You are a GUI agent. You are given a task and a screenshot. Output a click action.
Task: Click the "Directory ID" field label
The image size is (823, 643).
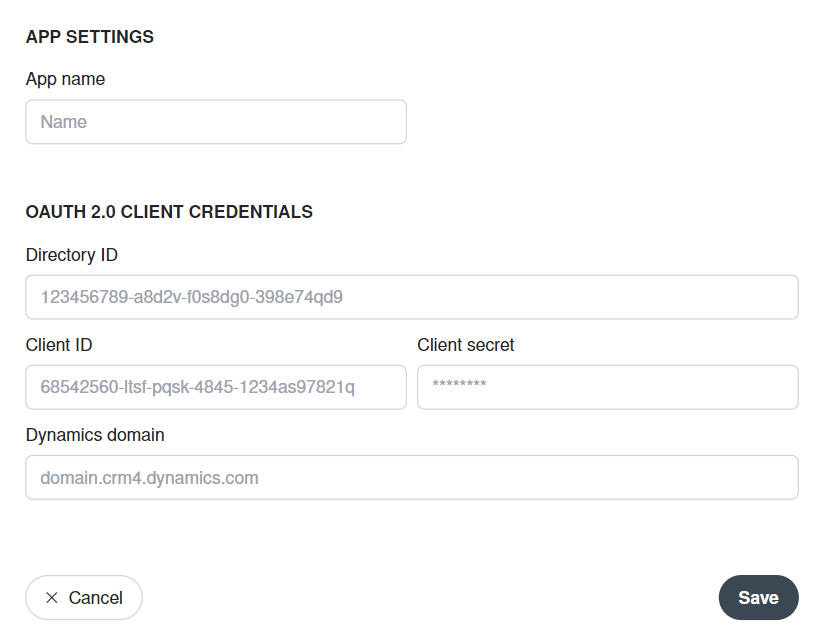71,255
